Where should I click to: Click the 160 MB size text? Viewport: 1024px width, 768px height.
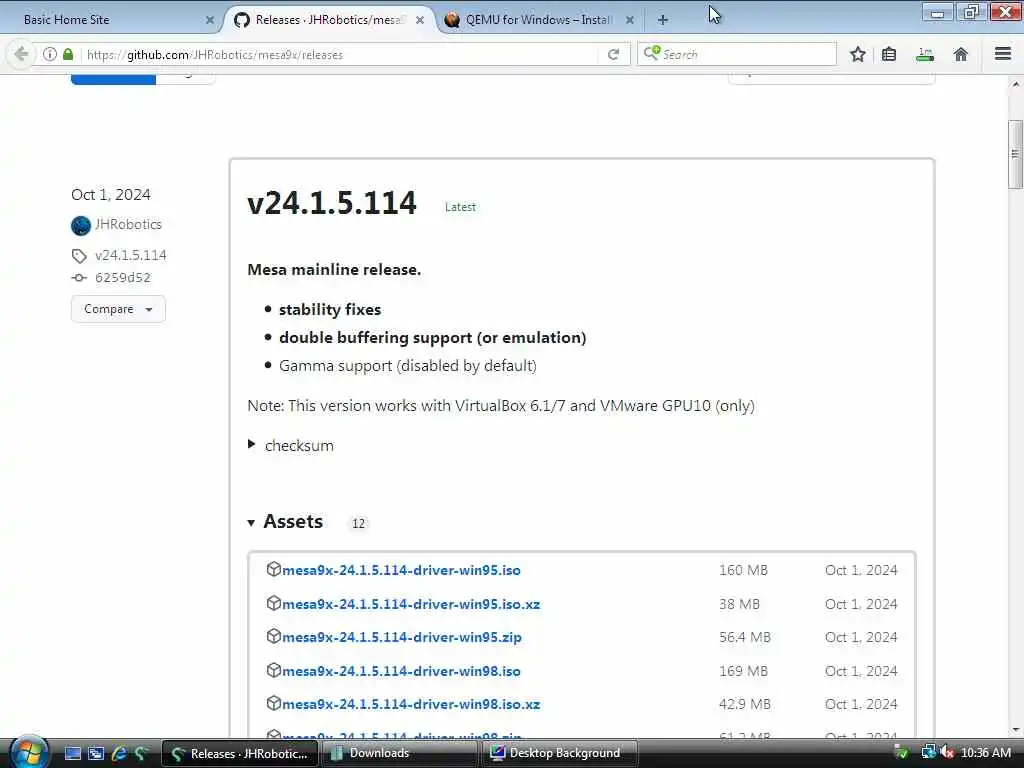click(743, 570)
